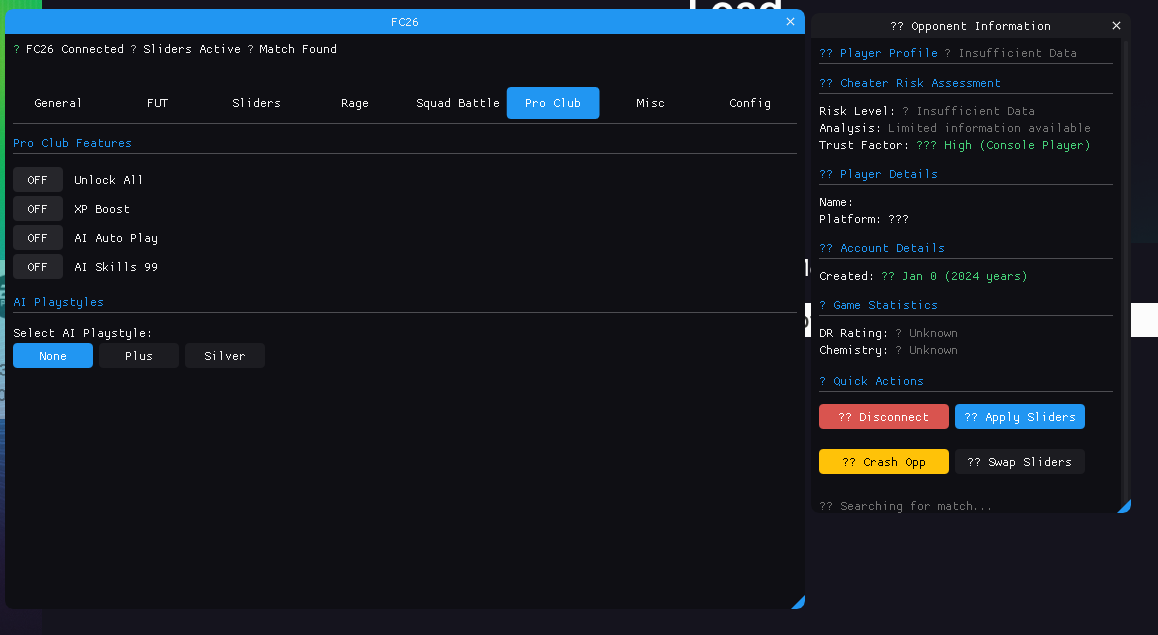This screenshot has height=635, width=1158.
Task: Click the FC26 window title bar
Action: point(405,21)
